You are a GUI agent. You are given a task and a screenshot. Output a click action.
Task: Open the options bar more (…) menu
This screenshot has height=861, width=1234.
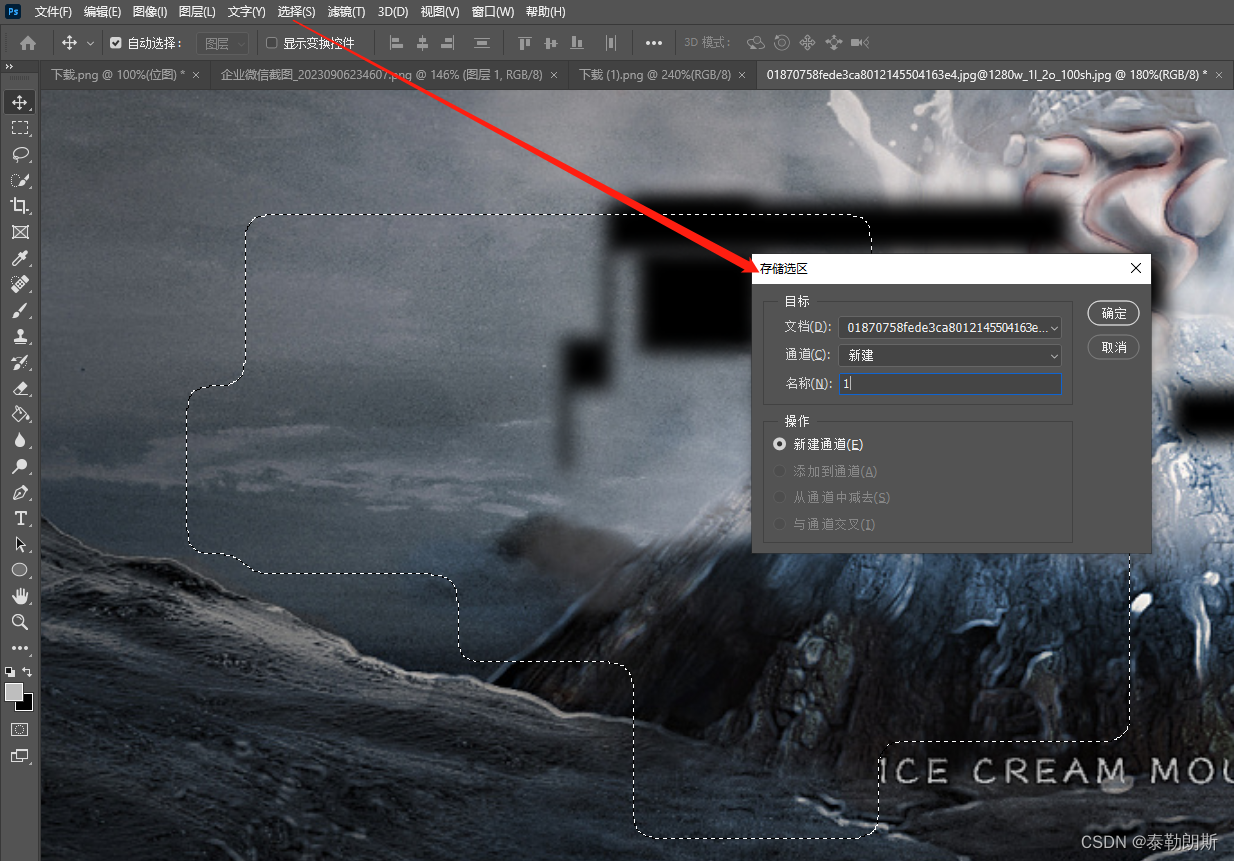[x=654, y=43]
